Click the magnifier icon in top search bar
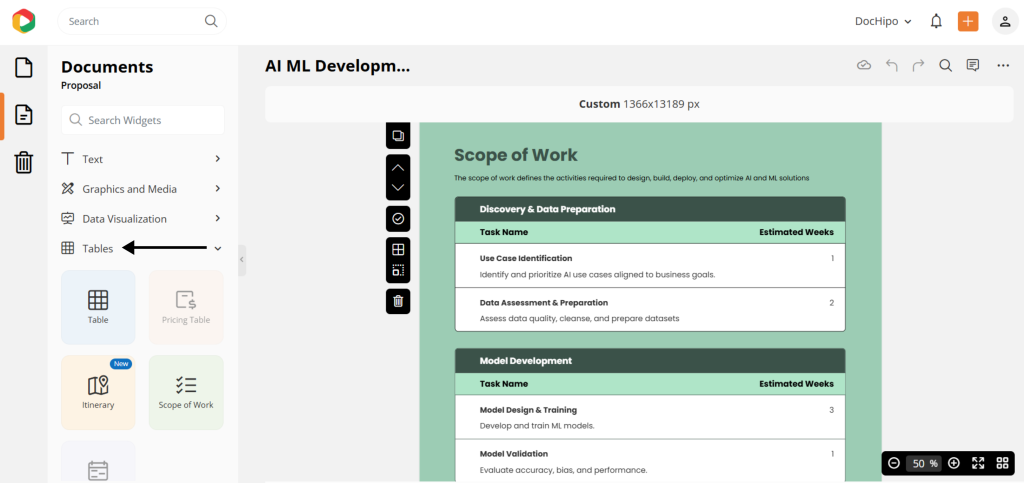The width and height of the screenshot is (1024, 483). (x=211, y=21)
